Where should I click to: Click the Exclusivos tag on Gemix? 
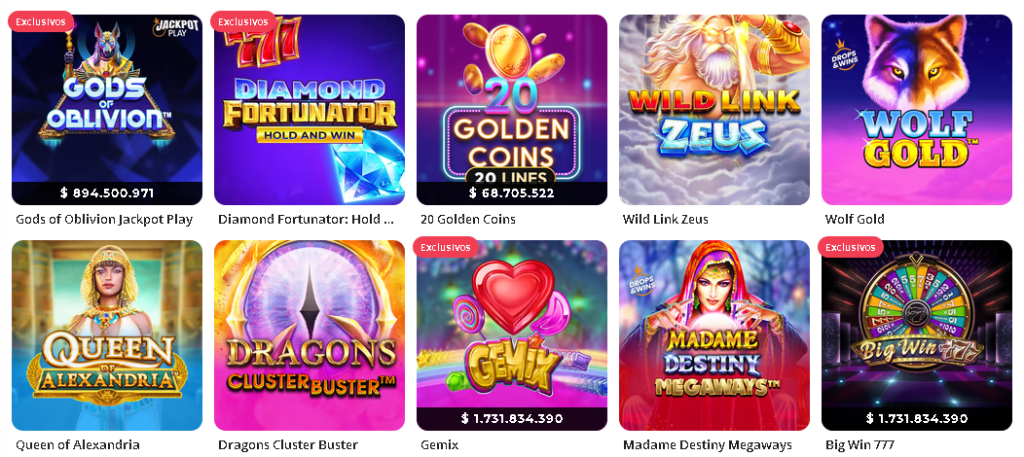pyautogui.click(x=445, y=247)
